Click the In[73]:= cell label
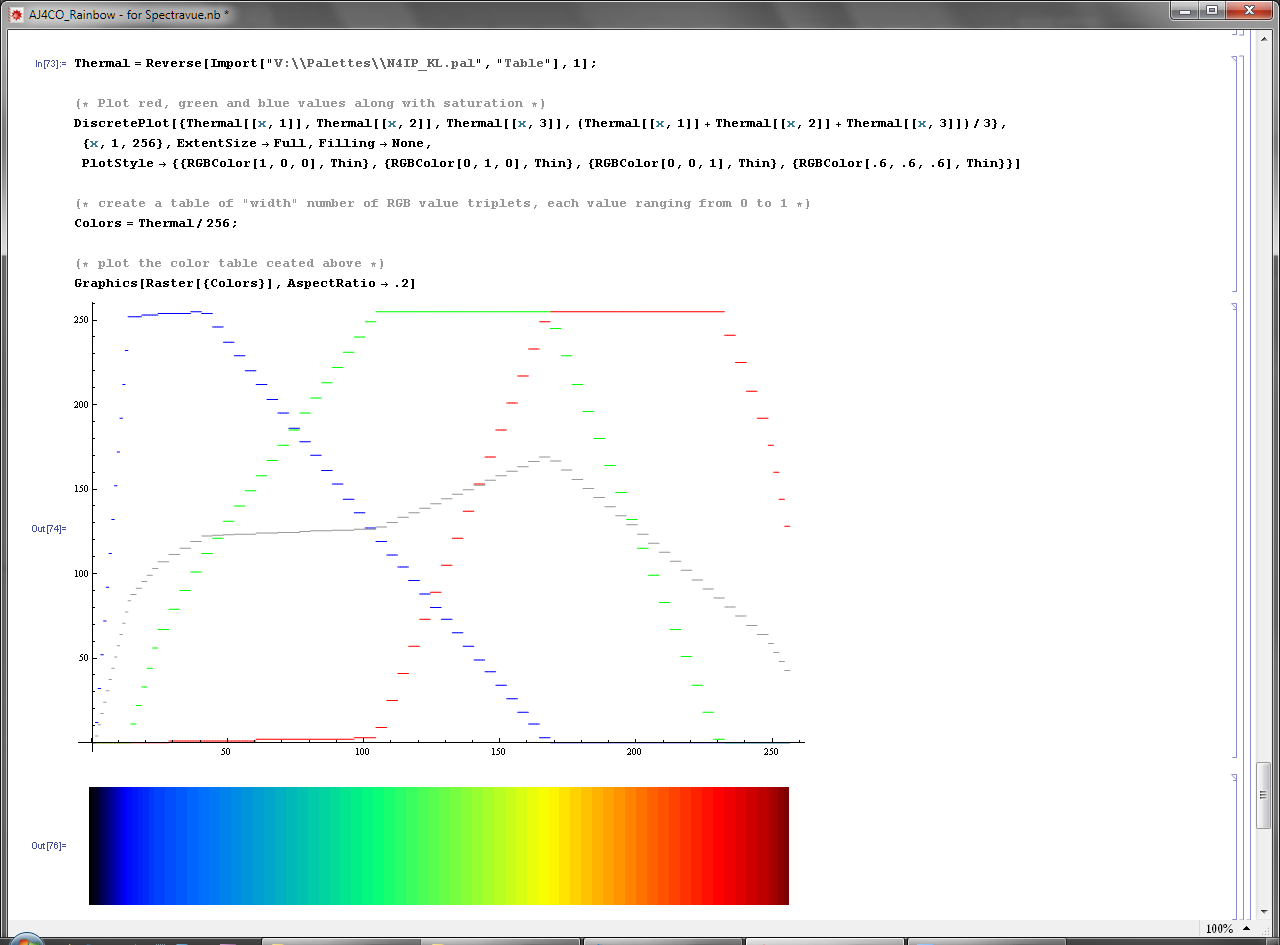Image resolution: width=1280 pixels, height=945 pixels. [x=50, y=63]
